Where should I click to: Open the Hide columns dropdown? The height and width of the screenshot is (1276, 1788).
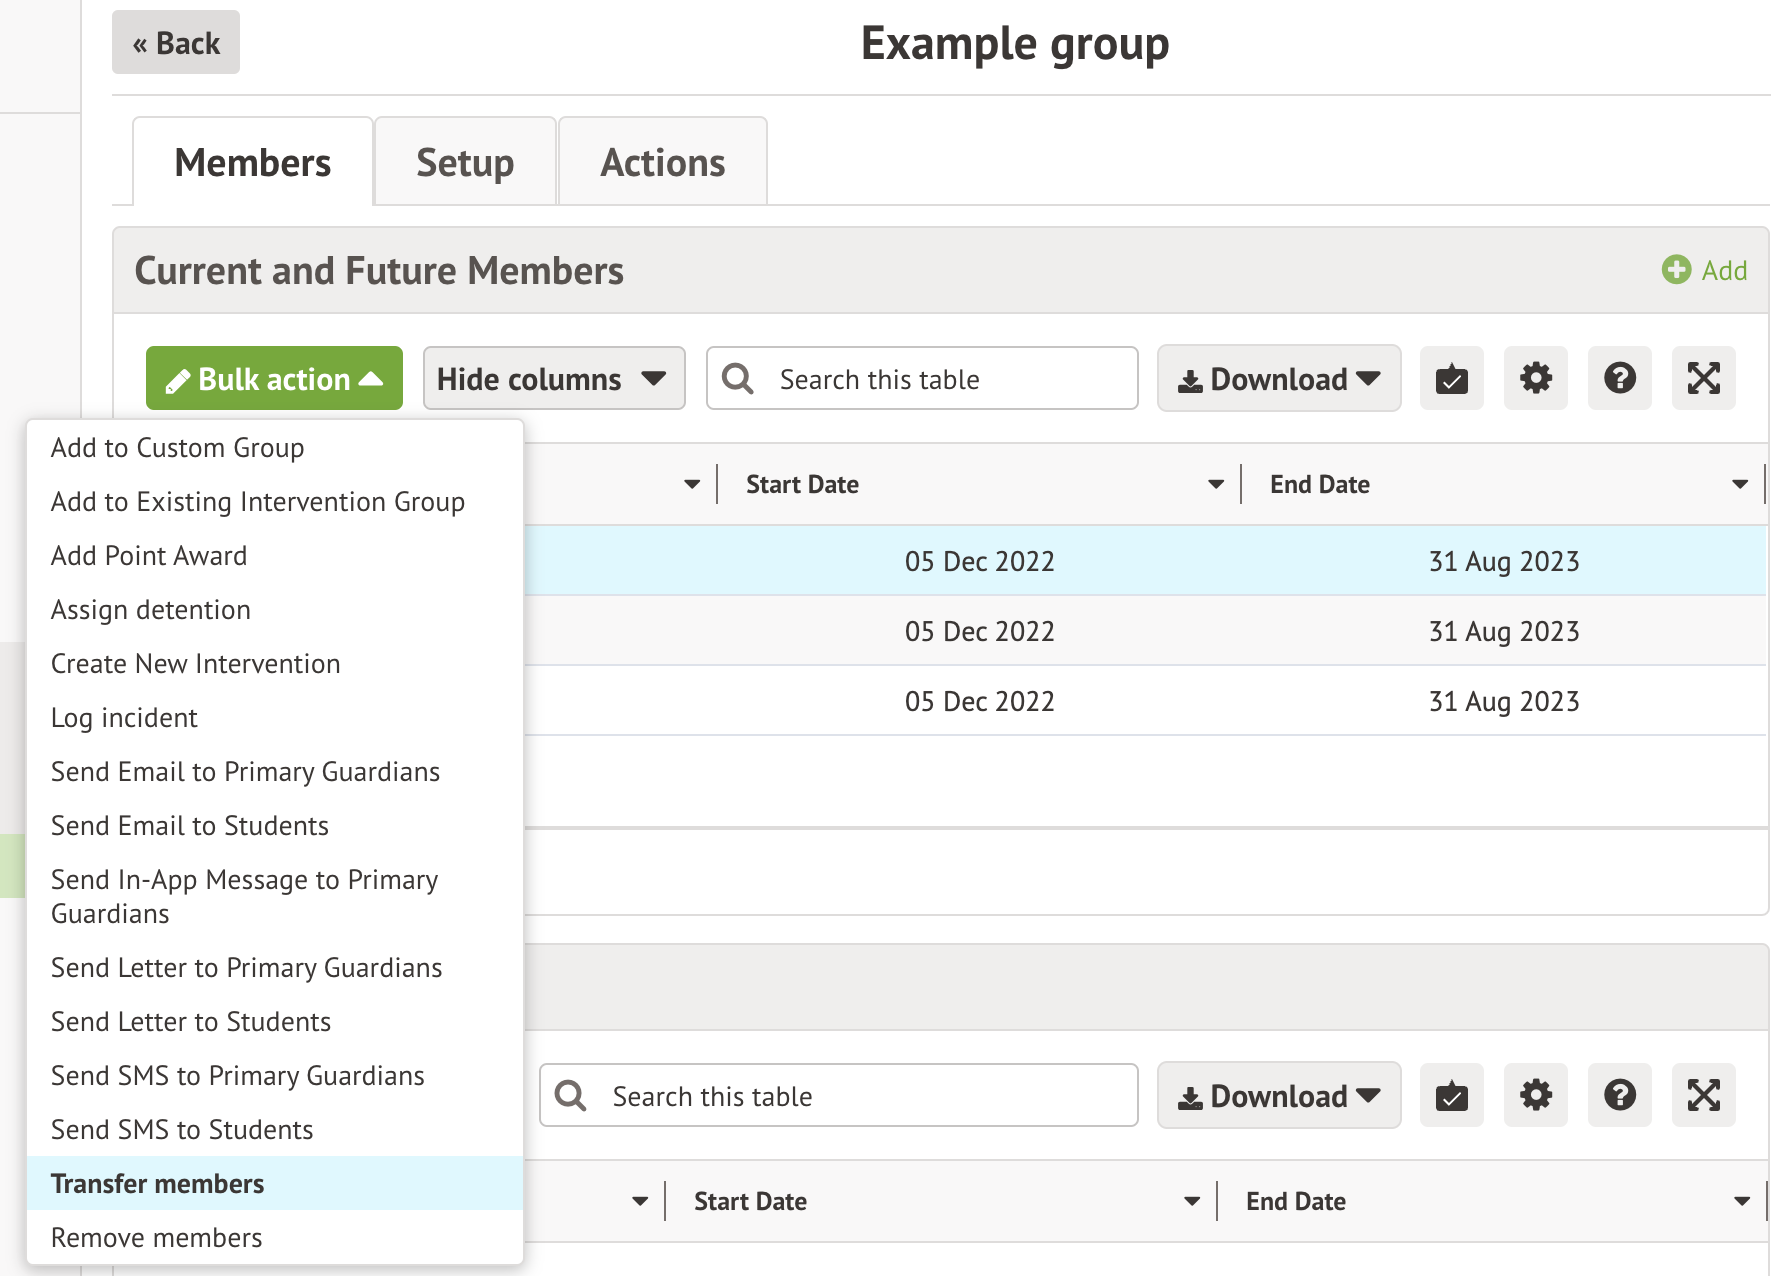tap(554, 378)
